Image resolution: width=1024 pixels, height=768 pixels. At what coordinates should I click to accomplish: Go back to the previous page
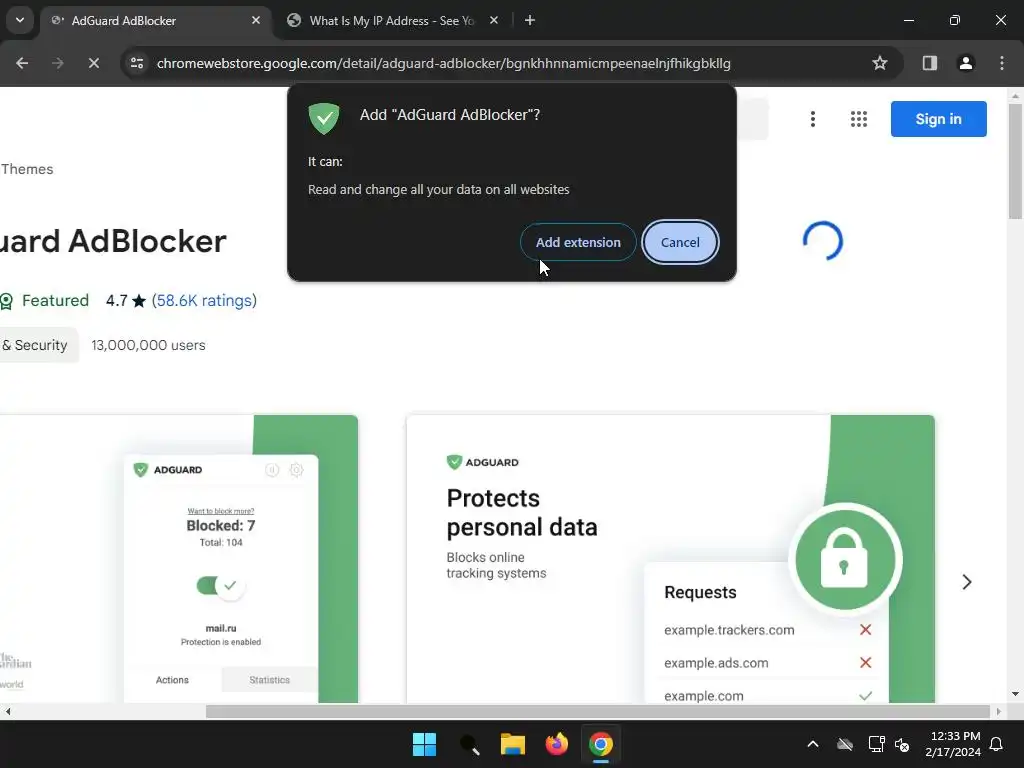(22, 63)
